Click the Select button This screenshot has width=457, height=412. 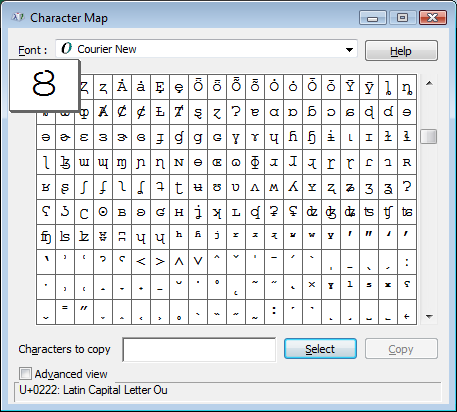pyautogui.click(x=320, y=349)
